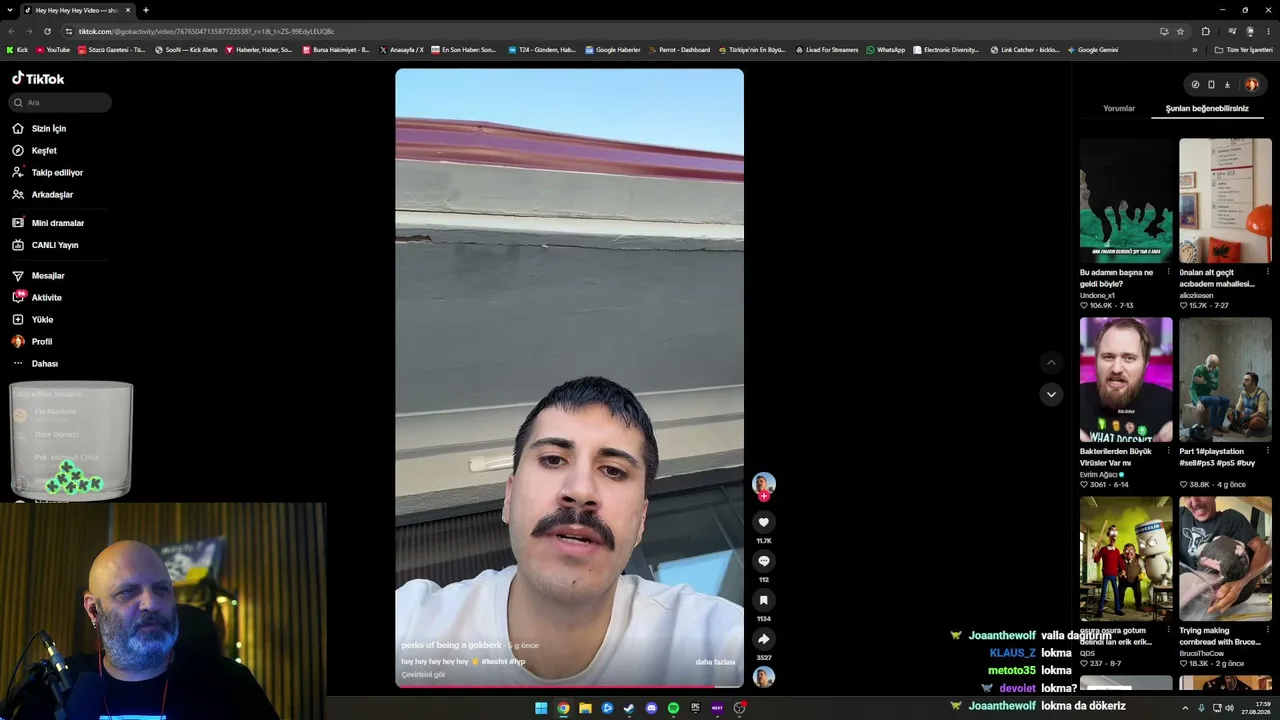1280x720 pixels.
Task: Follow the creator via the avatar plus badge
Action: (x=764, y=496)
